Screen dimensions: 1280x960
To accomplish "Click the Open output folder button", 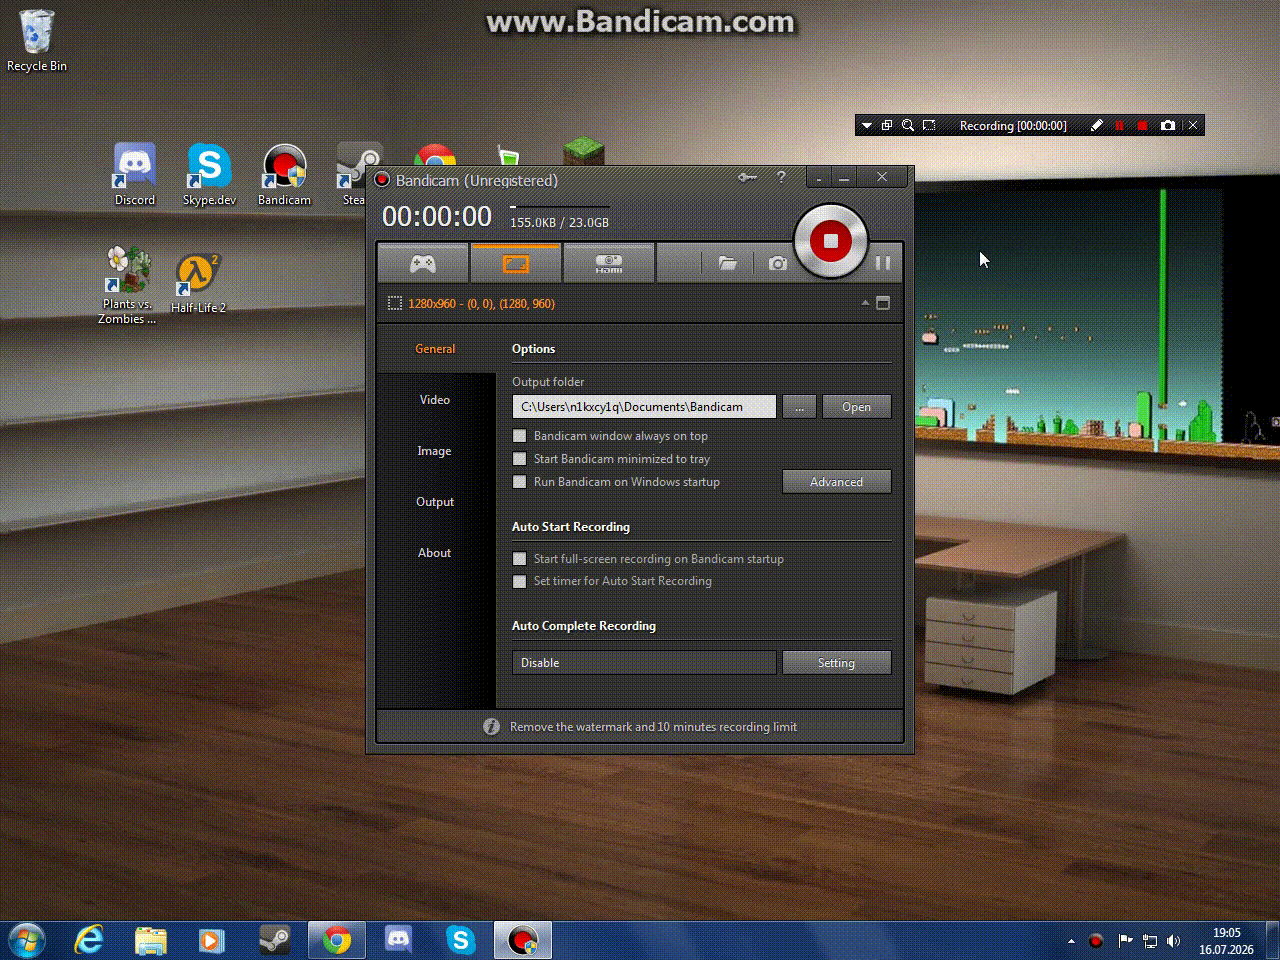I will (x=856, y=407).
